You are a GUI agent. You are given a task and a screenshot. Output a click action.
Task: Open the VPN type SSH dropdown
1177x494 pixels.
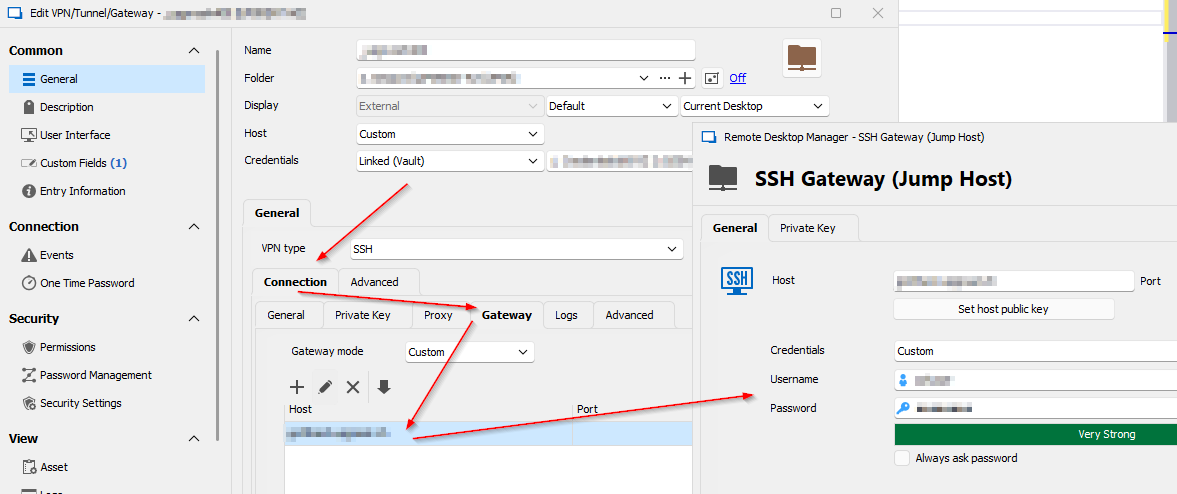coord(516,249)
